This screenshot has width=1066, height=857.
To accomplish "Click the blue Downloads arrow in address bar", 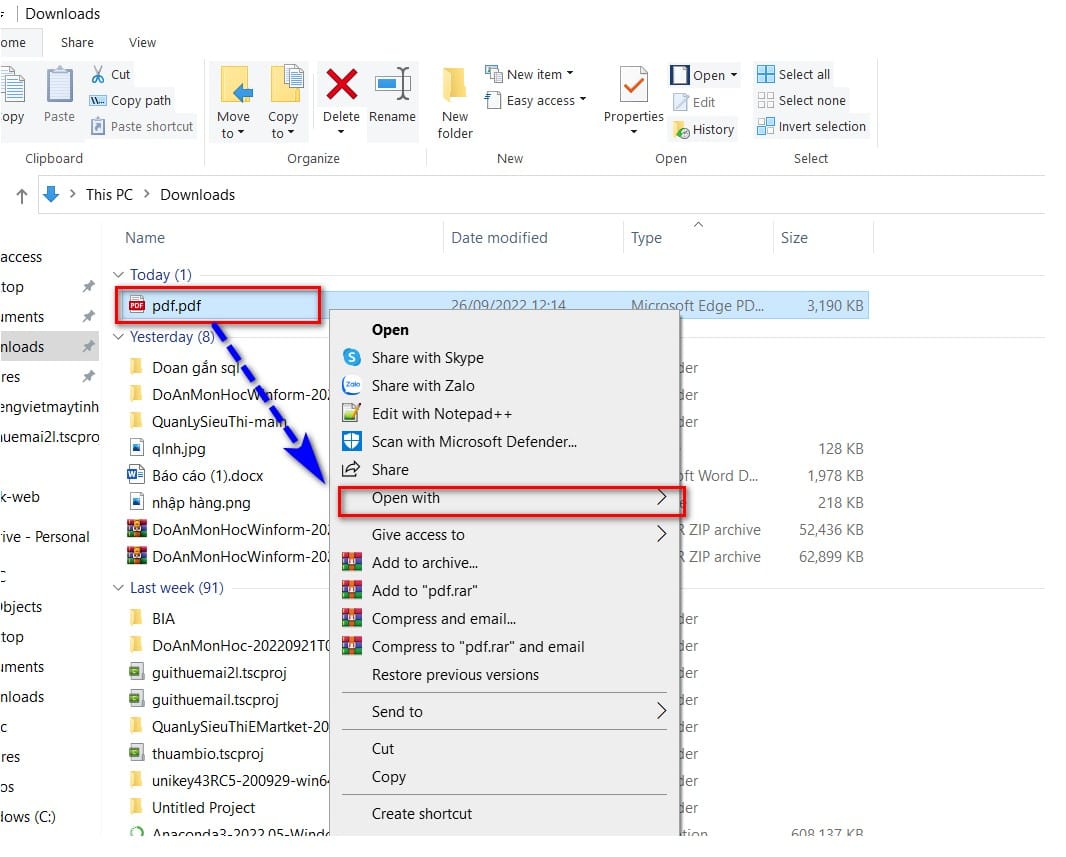I will (51, 194).
